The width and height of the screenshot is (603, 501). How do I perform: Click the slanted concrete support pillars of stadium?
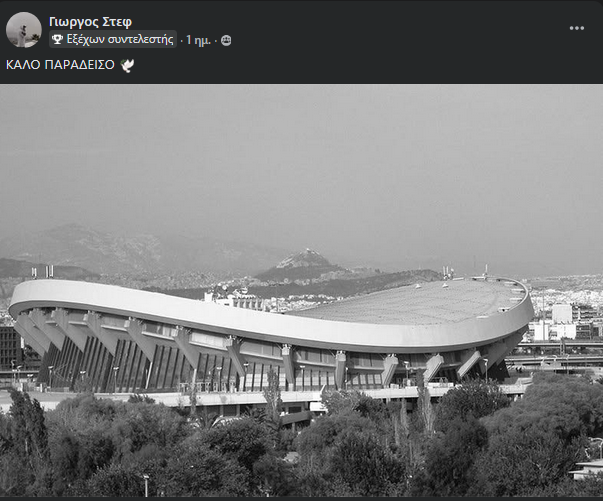click(185, 346)
